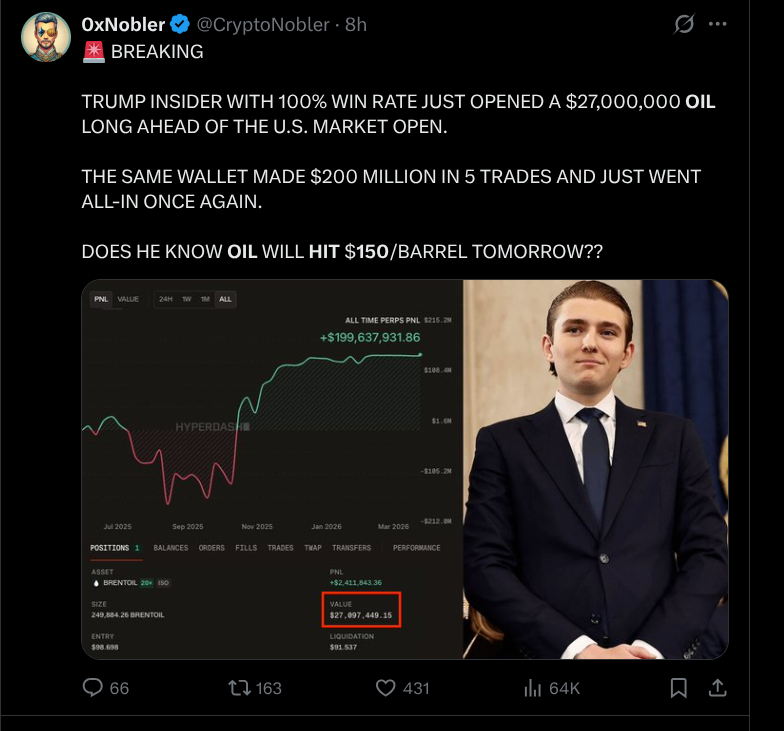This screenshot has width=784, height=731.
Task: Click the 8h post timestamp
Action: 356,25
